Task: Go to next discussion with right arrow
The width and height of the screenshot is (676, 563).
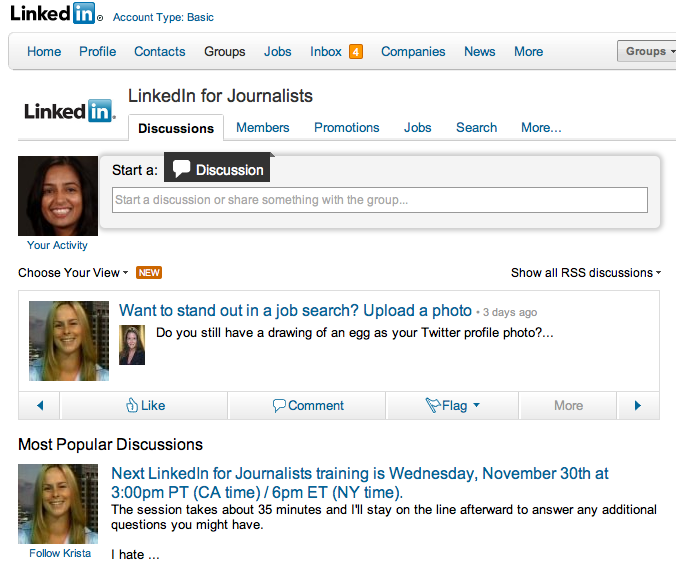Action: pos(638,405)
